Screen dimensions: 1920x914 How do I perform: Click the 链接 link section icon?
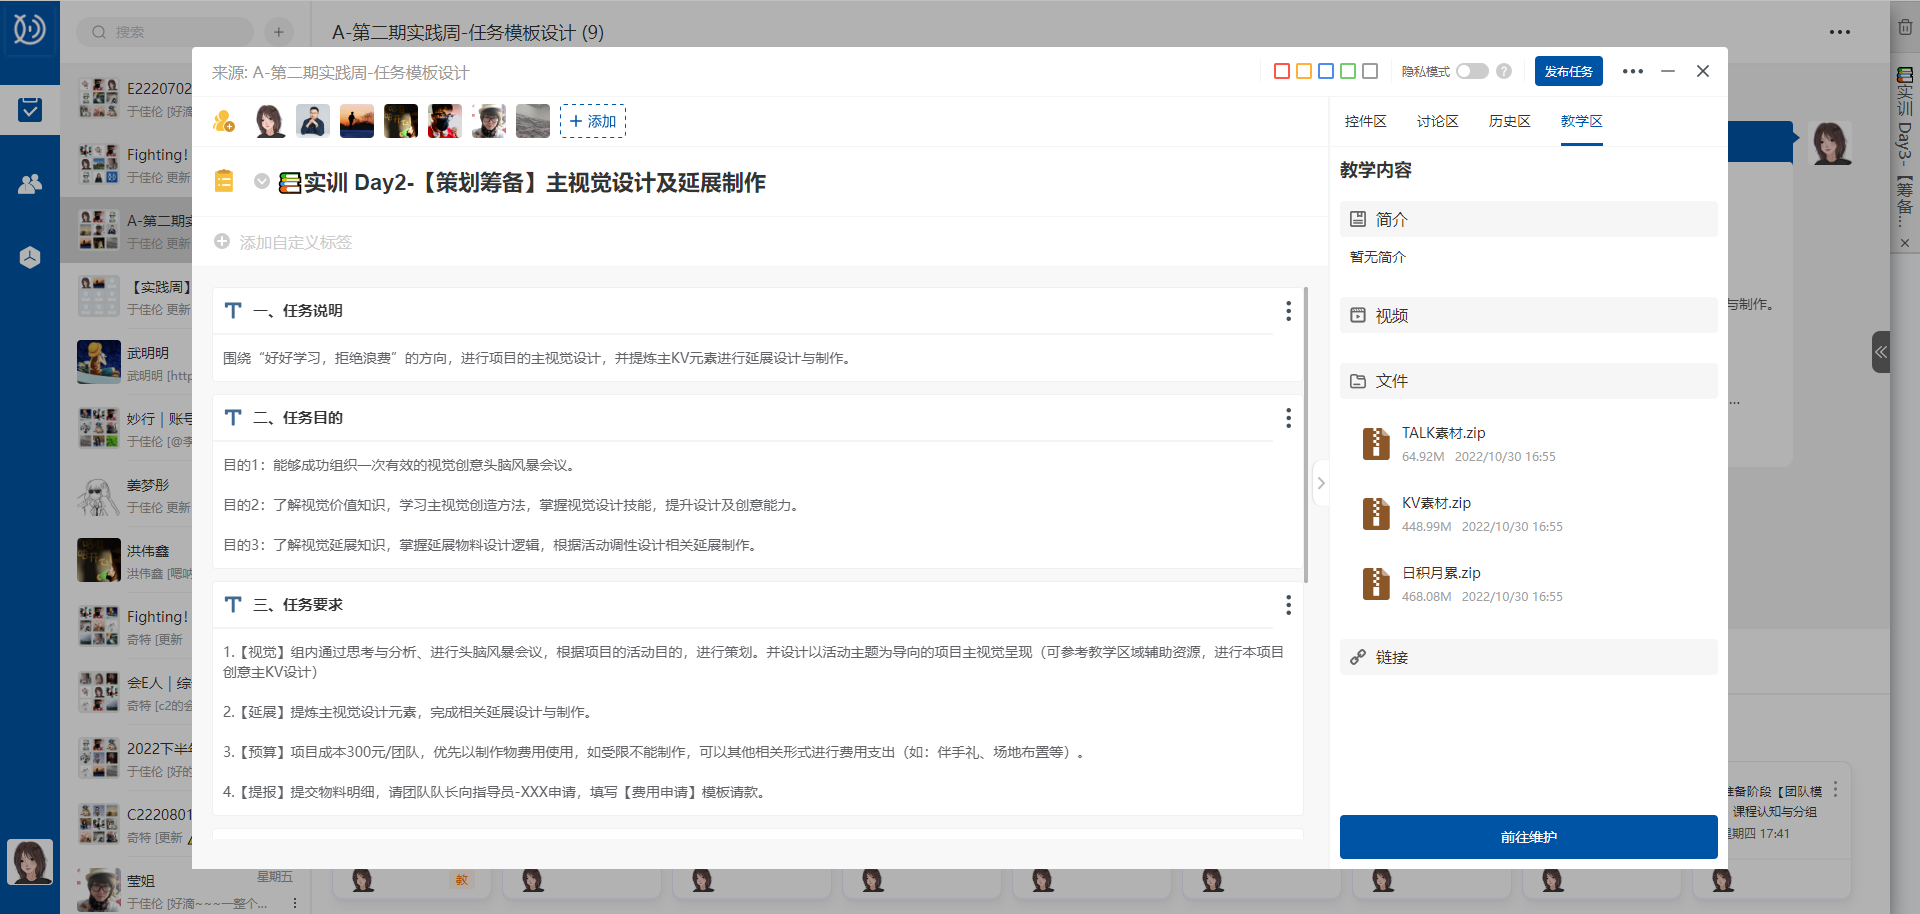coord(1358,657)
